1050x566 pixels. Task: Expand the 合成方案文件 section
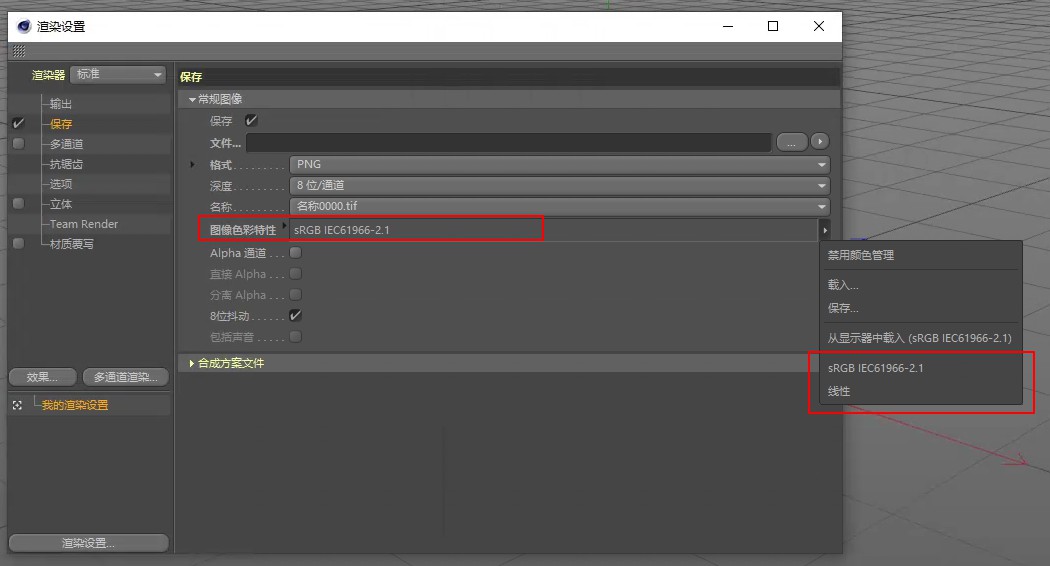(192, 363)
